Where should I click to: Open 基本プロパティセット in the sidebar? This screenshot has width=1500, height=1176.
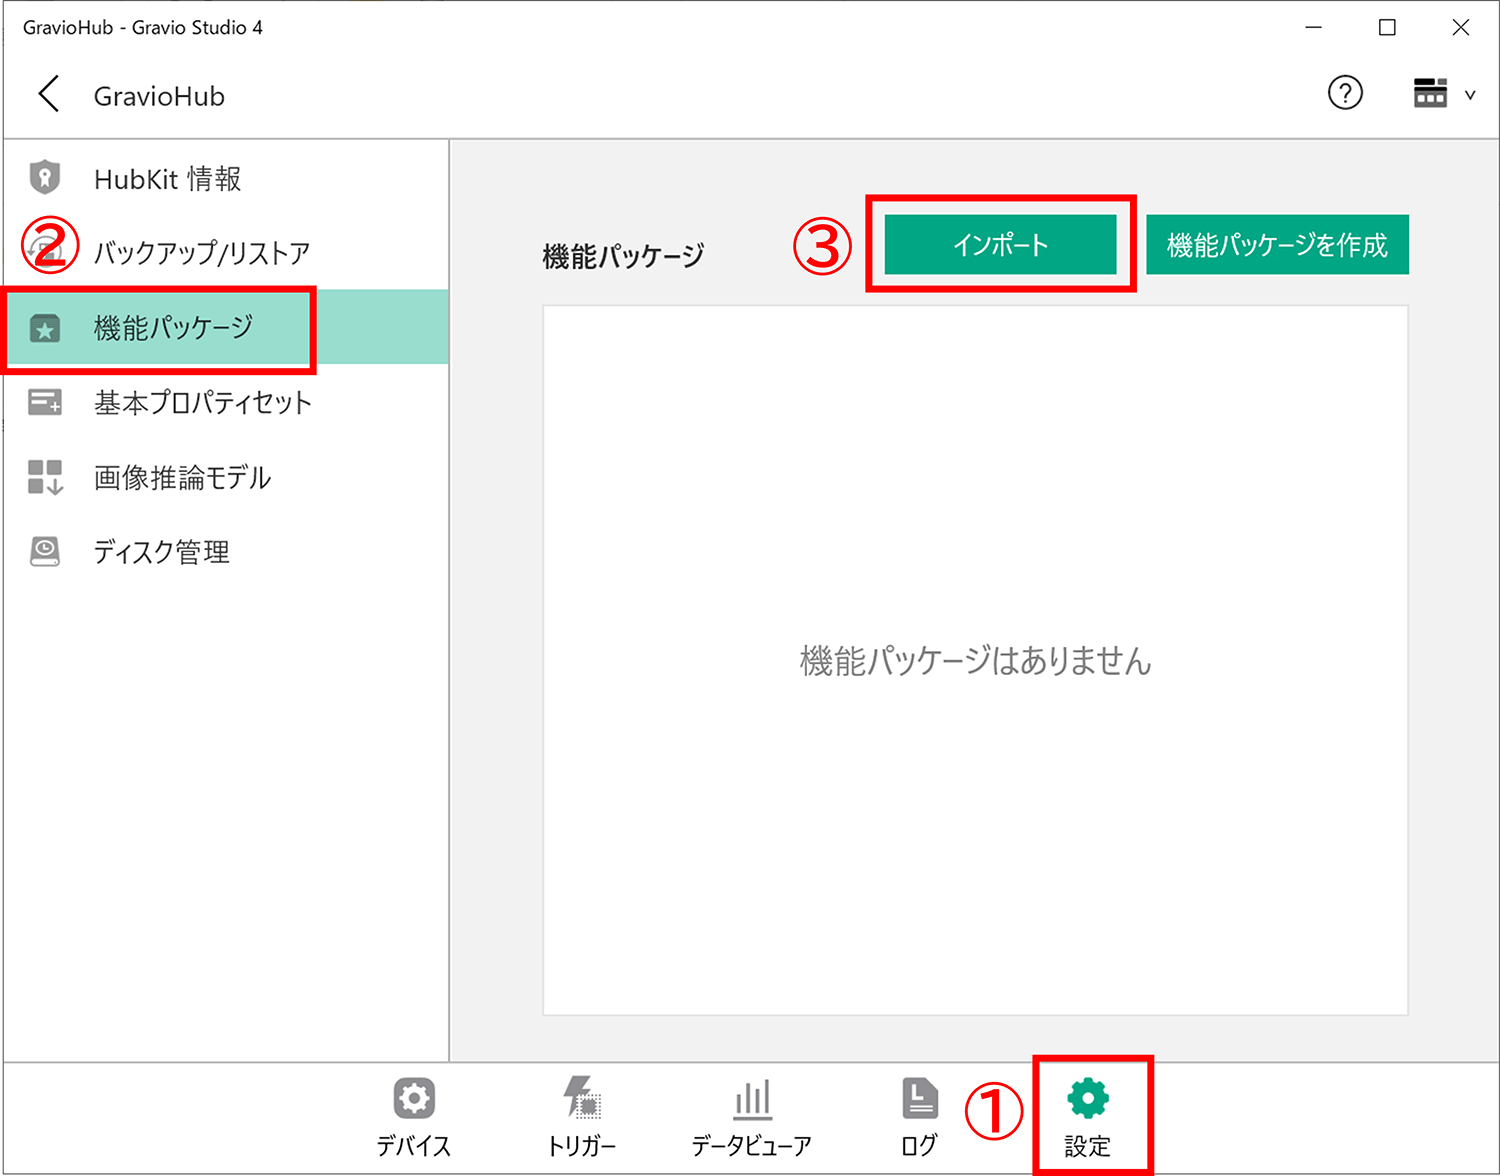[x=225, y=402]
